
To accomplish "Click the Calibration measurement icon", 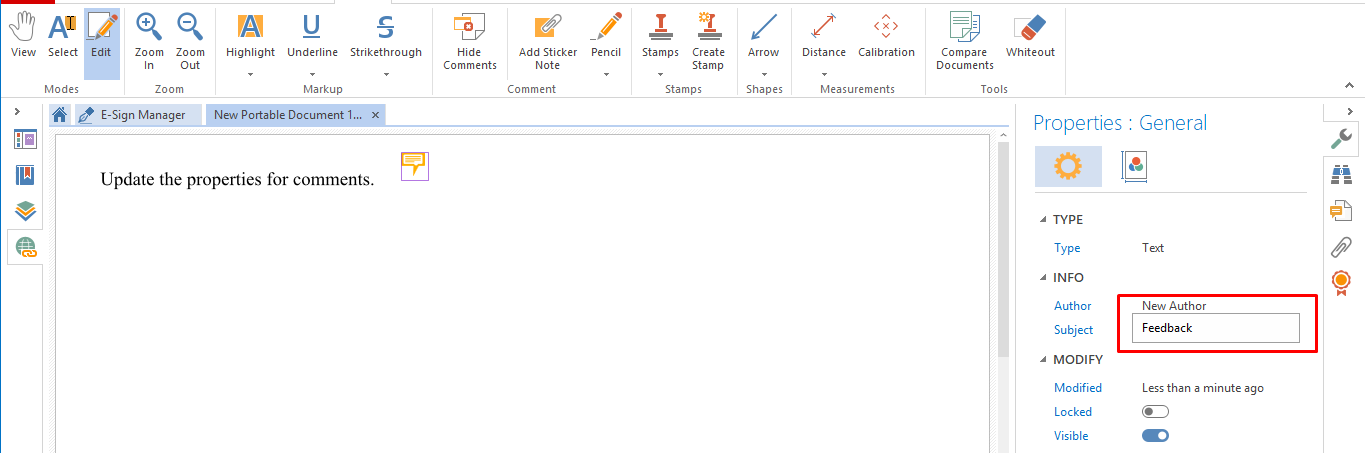I will pos(885,38).
